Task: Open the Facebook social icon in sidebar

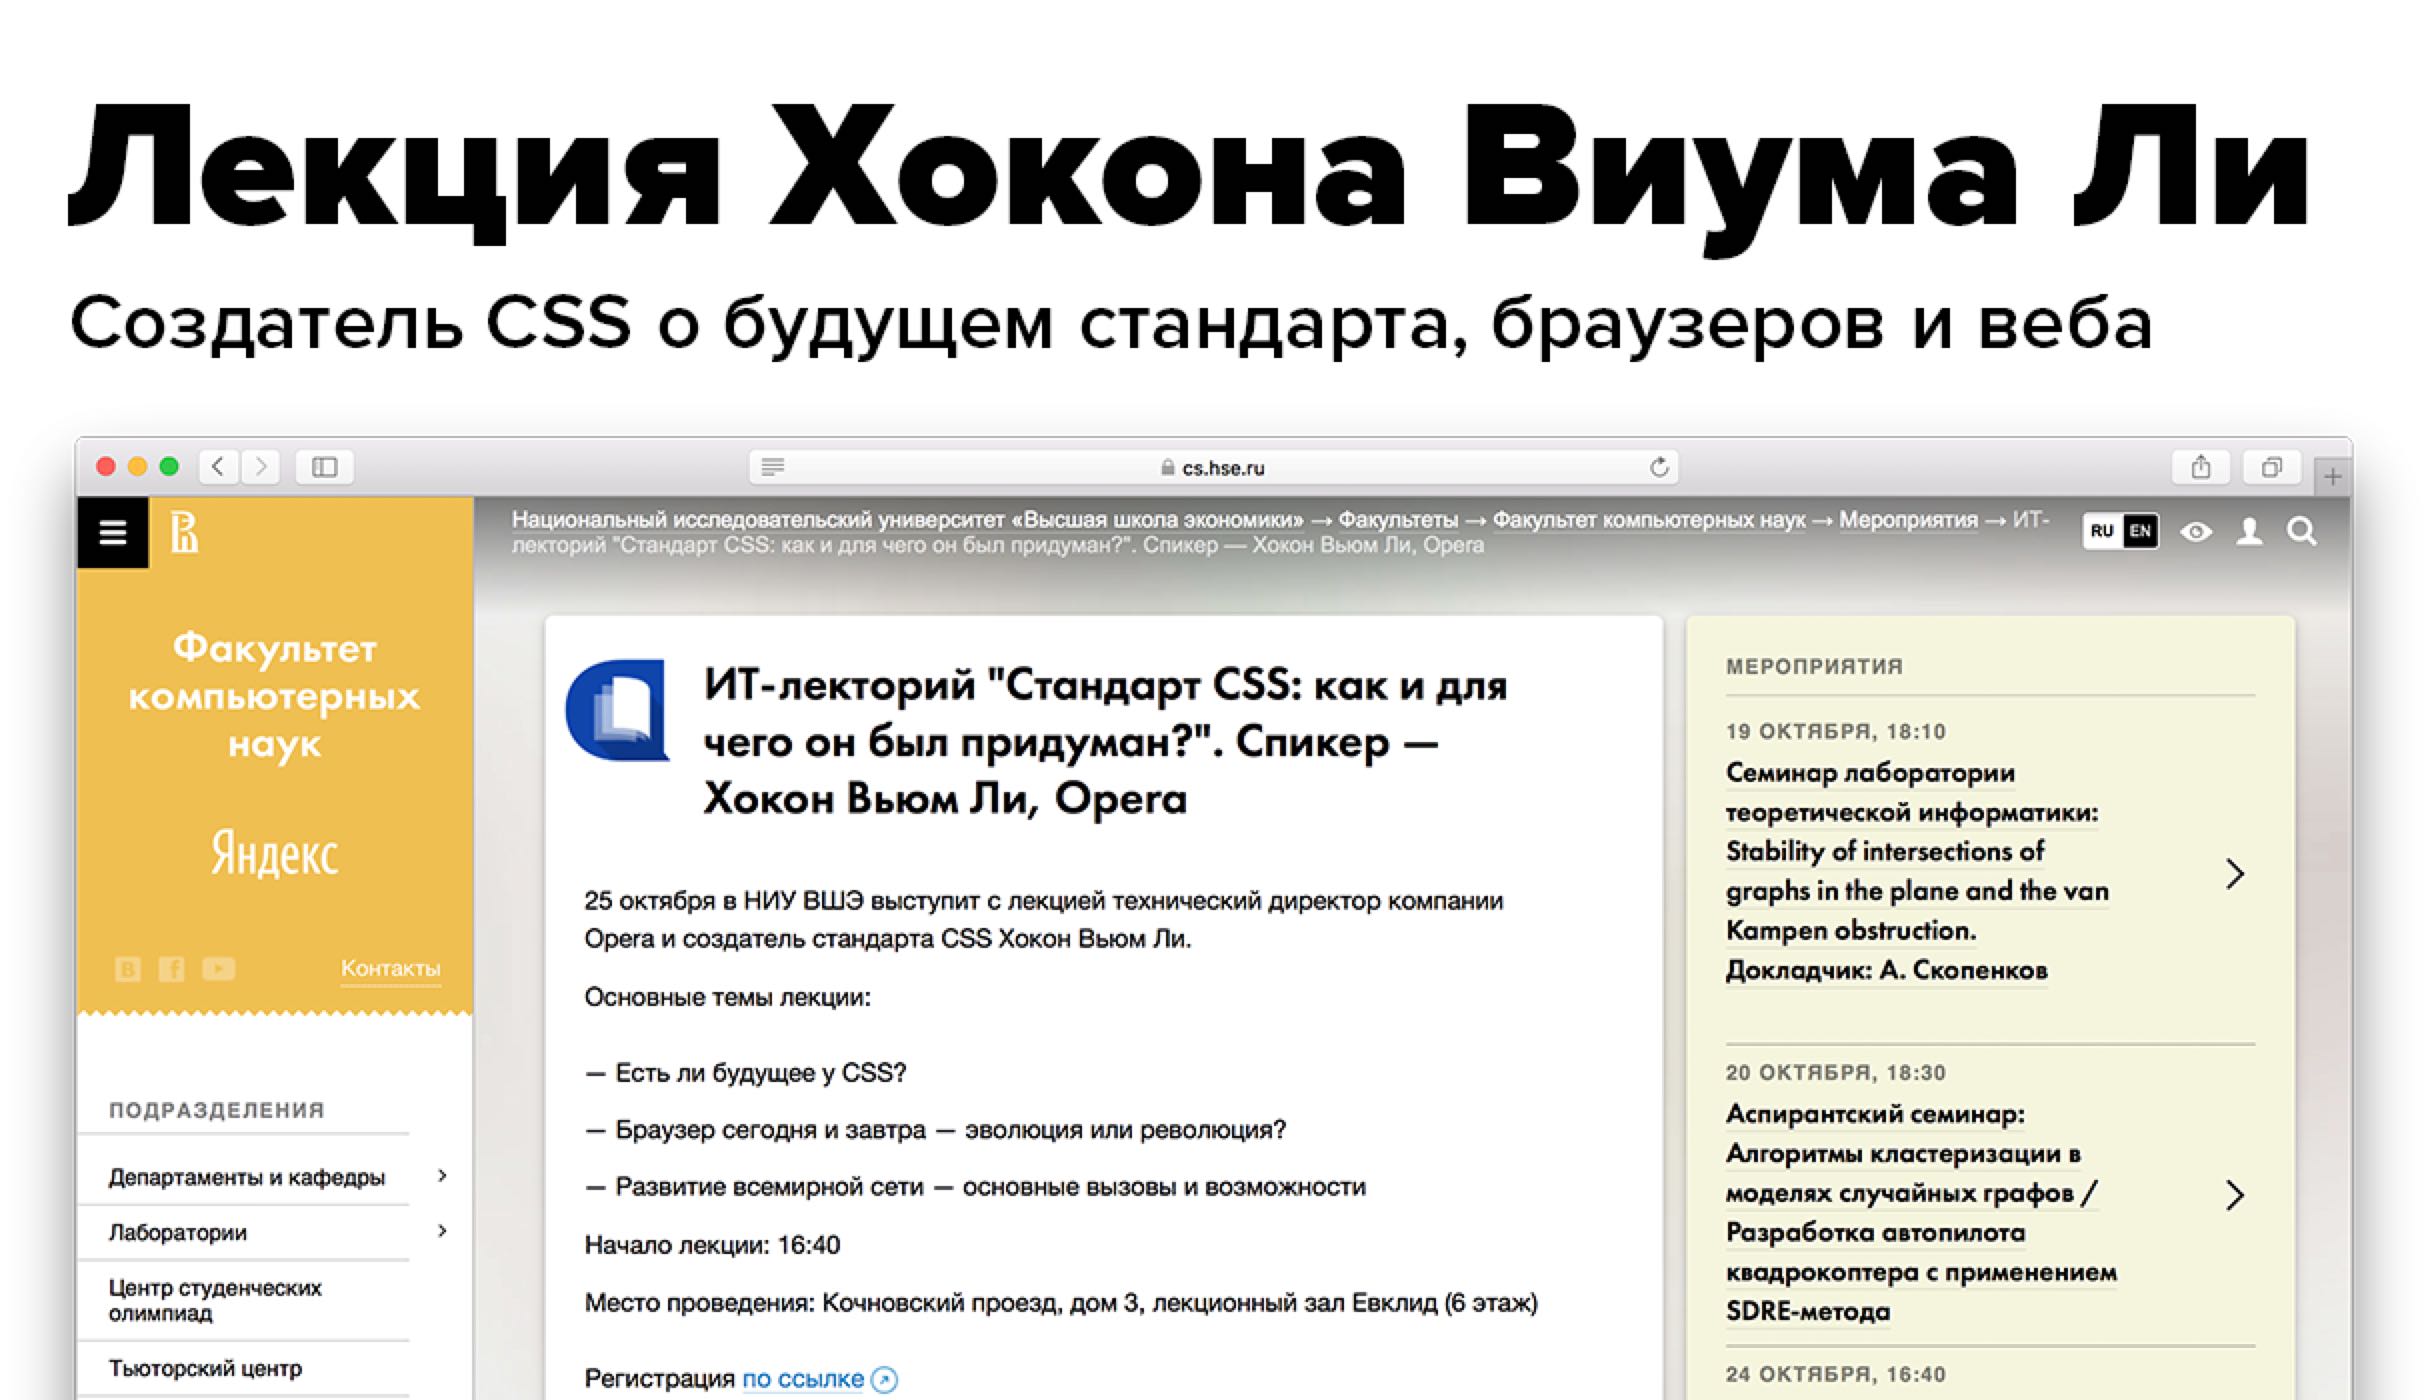Action: click(x=172, y=968)
